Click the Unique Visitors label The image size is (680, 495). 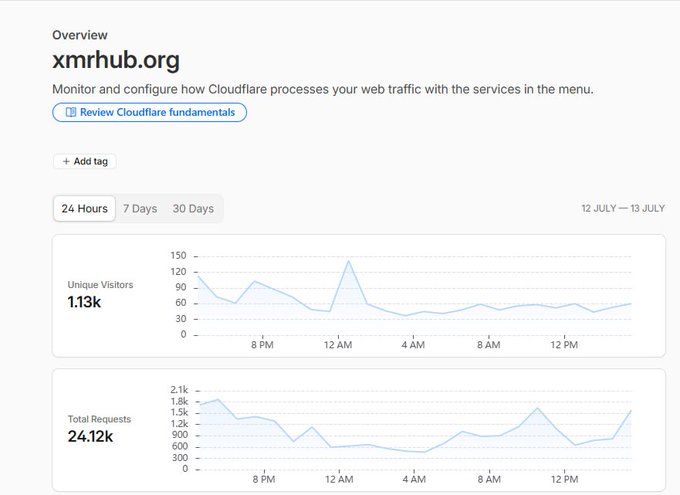(x=100, y=285)
